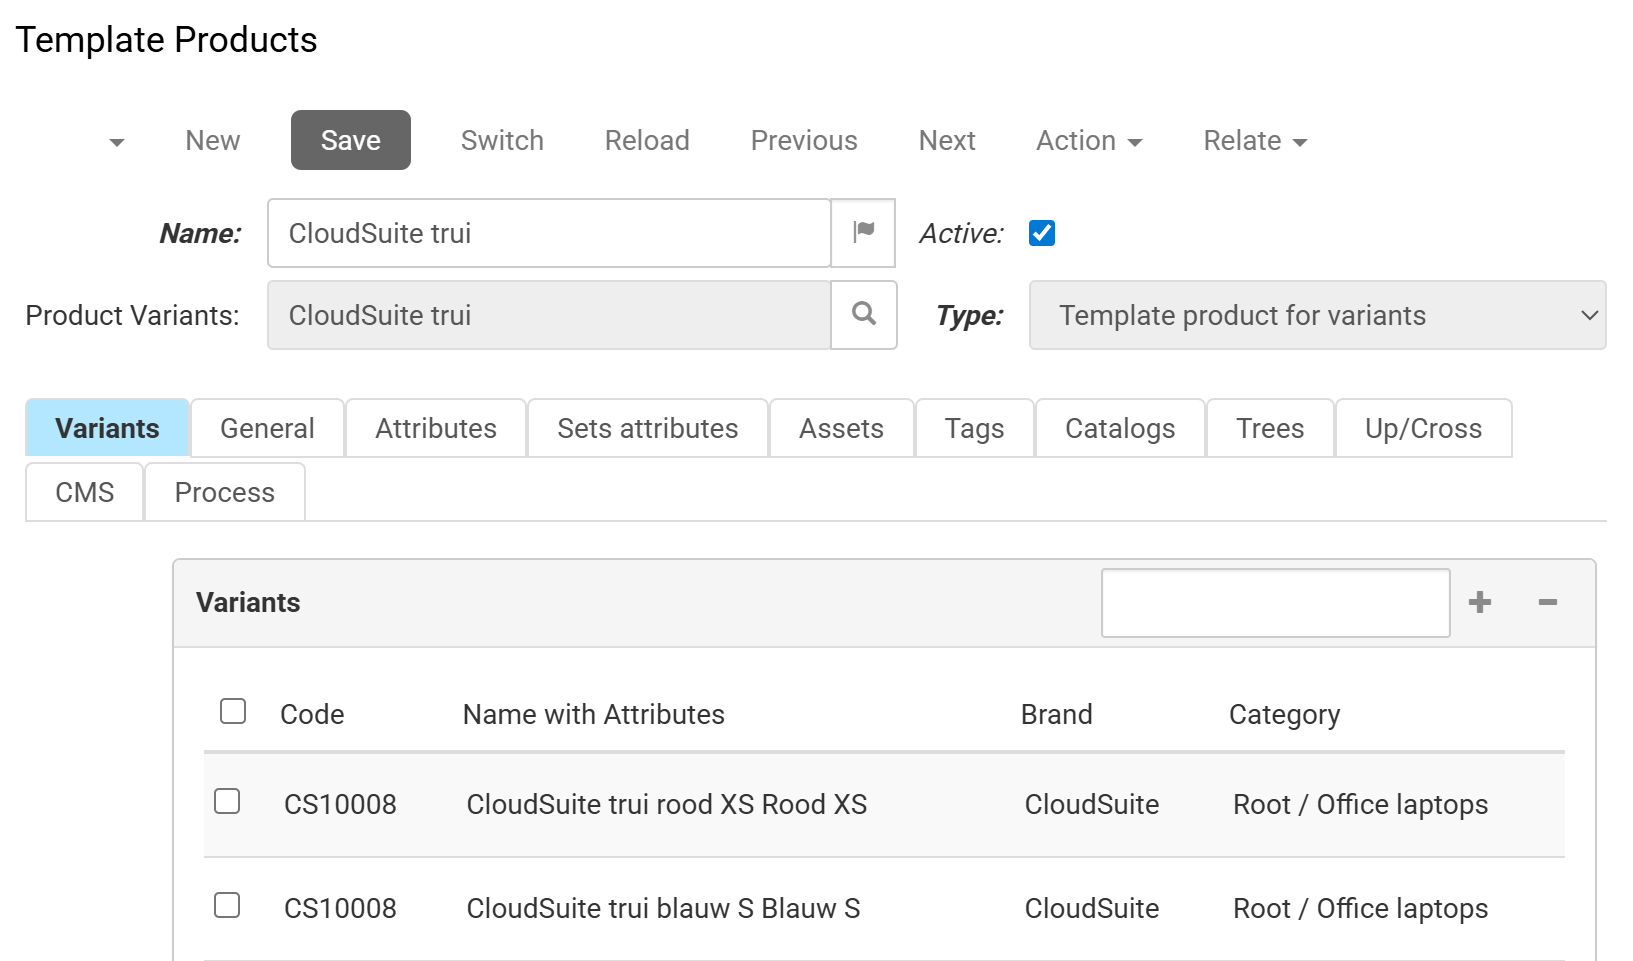Open the unlabeled dropdown arrow before New
1633x961 pixels.
pyautogui.click(x=117, y=142)
